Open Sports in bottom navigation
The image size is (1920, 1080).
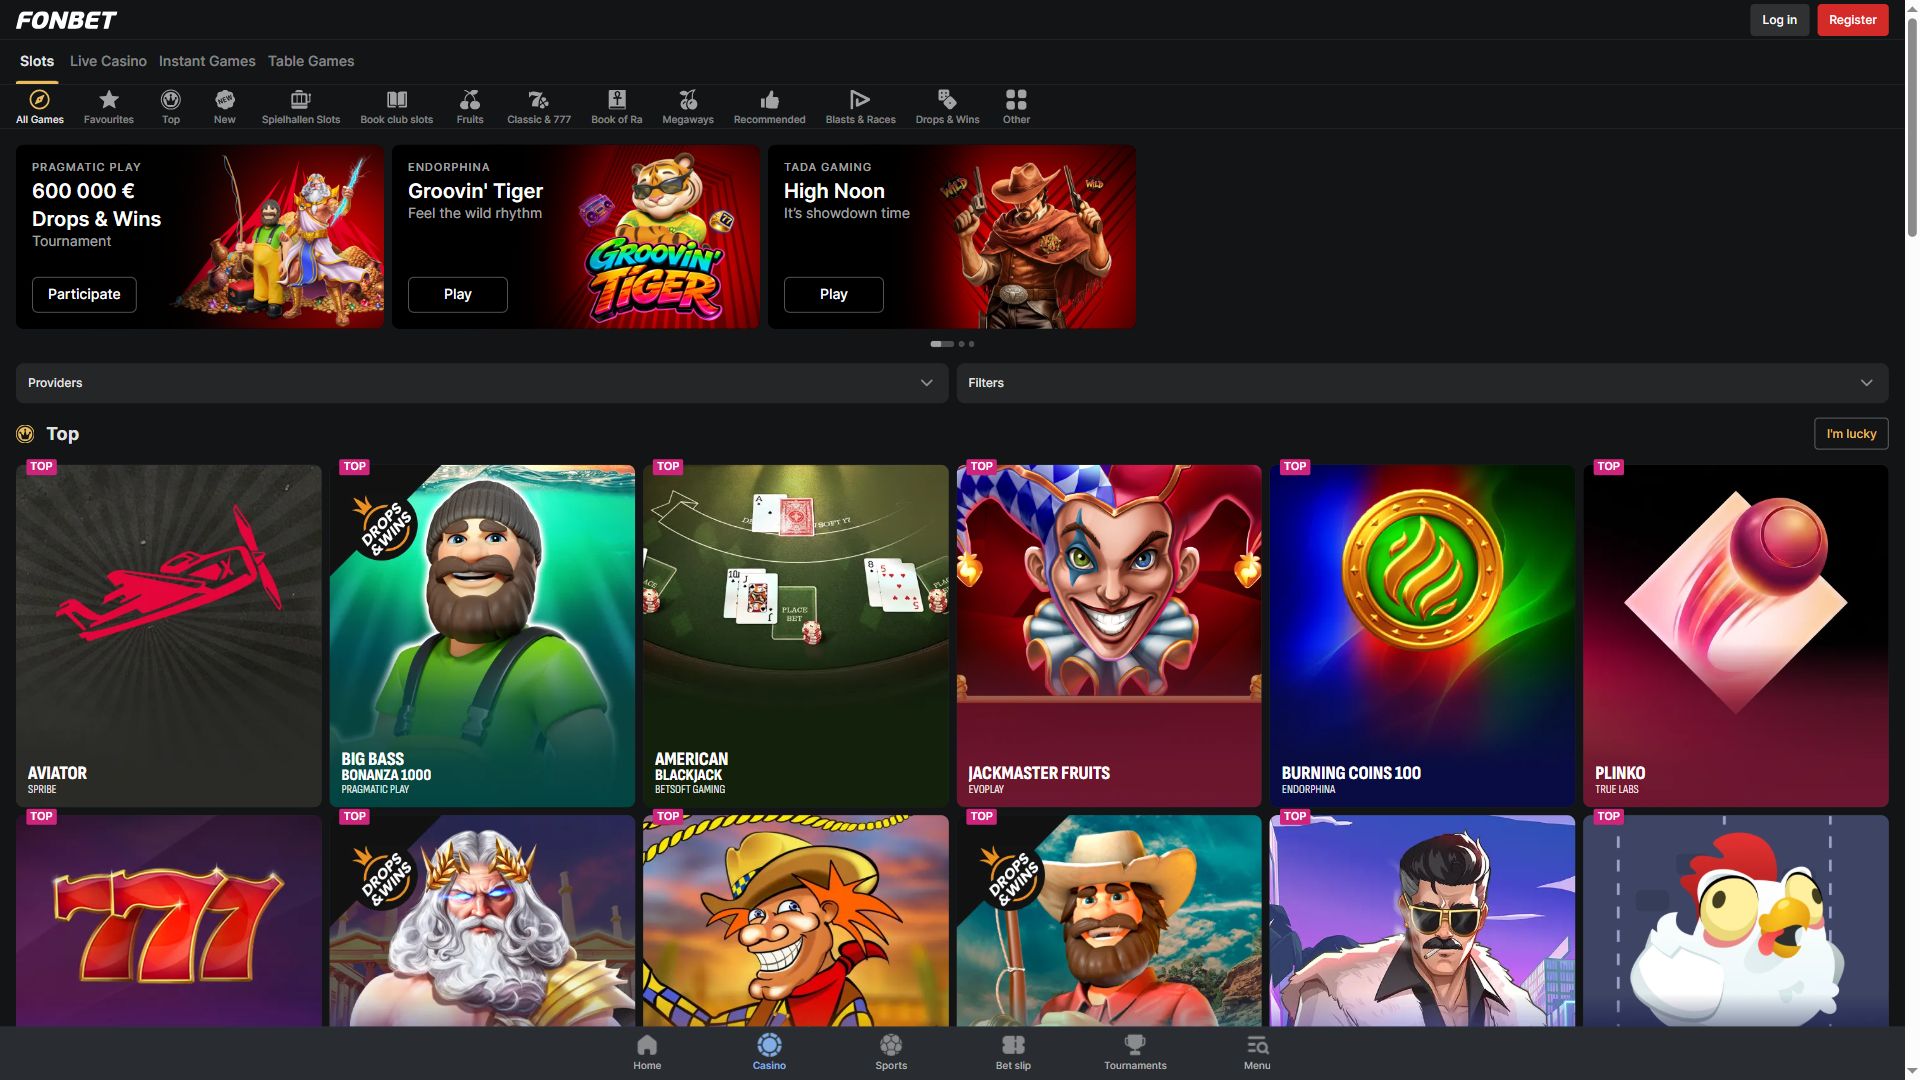click(891, 1052)
